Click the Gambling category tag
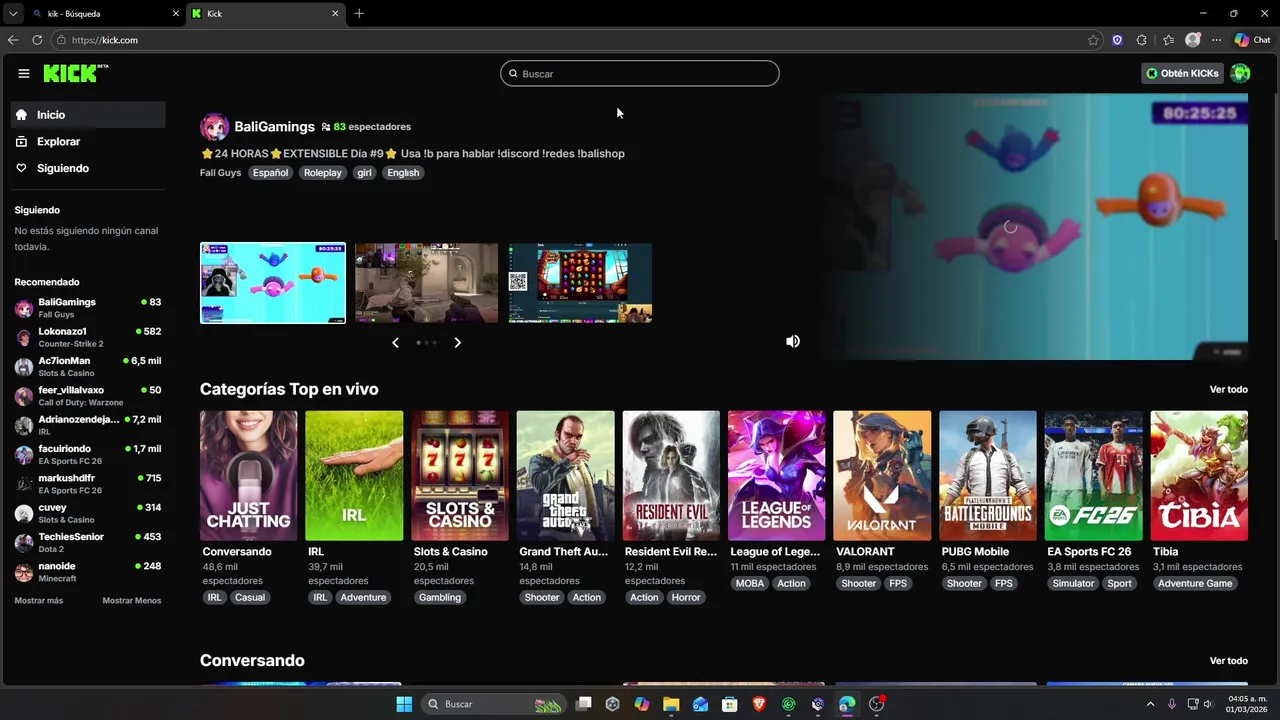Image resolution: width=1280 pixels, height=720 pixels. [x=440, y=598]
